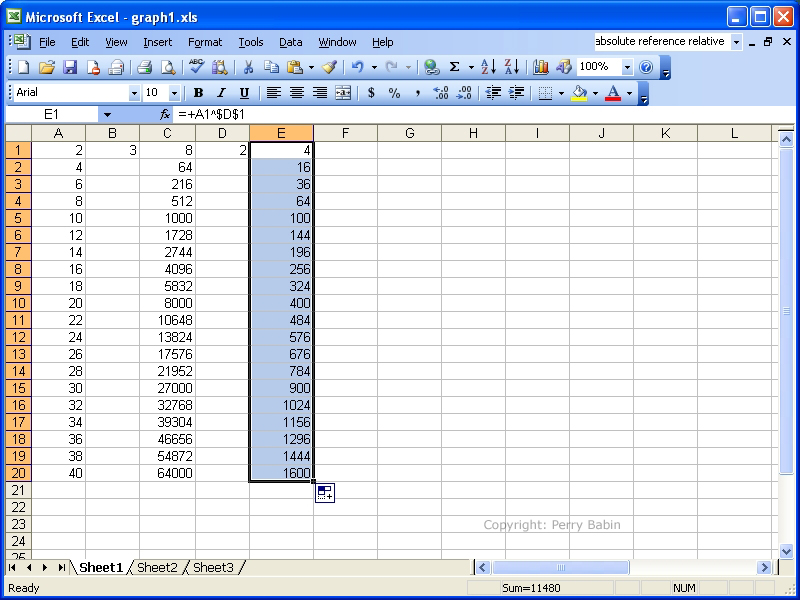Sort ascending A to Z
The width and height of the screenshot is (800, 600).
[x=488, y=67]
